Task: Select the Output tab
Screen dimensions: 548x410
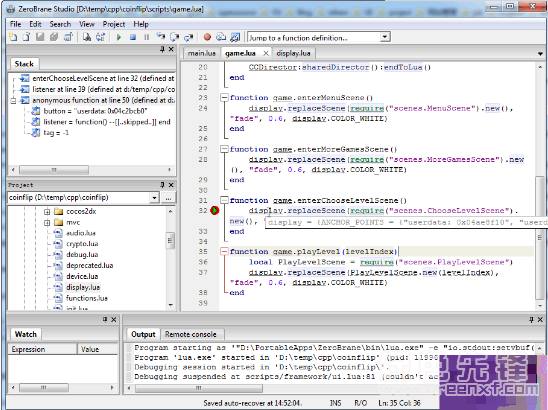Action: point(143,335)
